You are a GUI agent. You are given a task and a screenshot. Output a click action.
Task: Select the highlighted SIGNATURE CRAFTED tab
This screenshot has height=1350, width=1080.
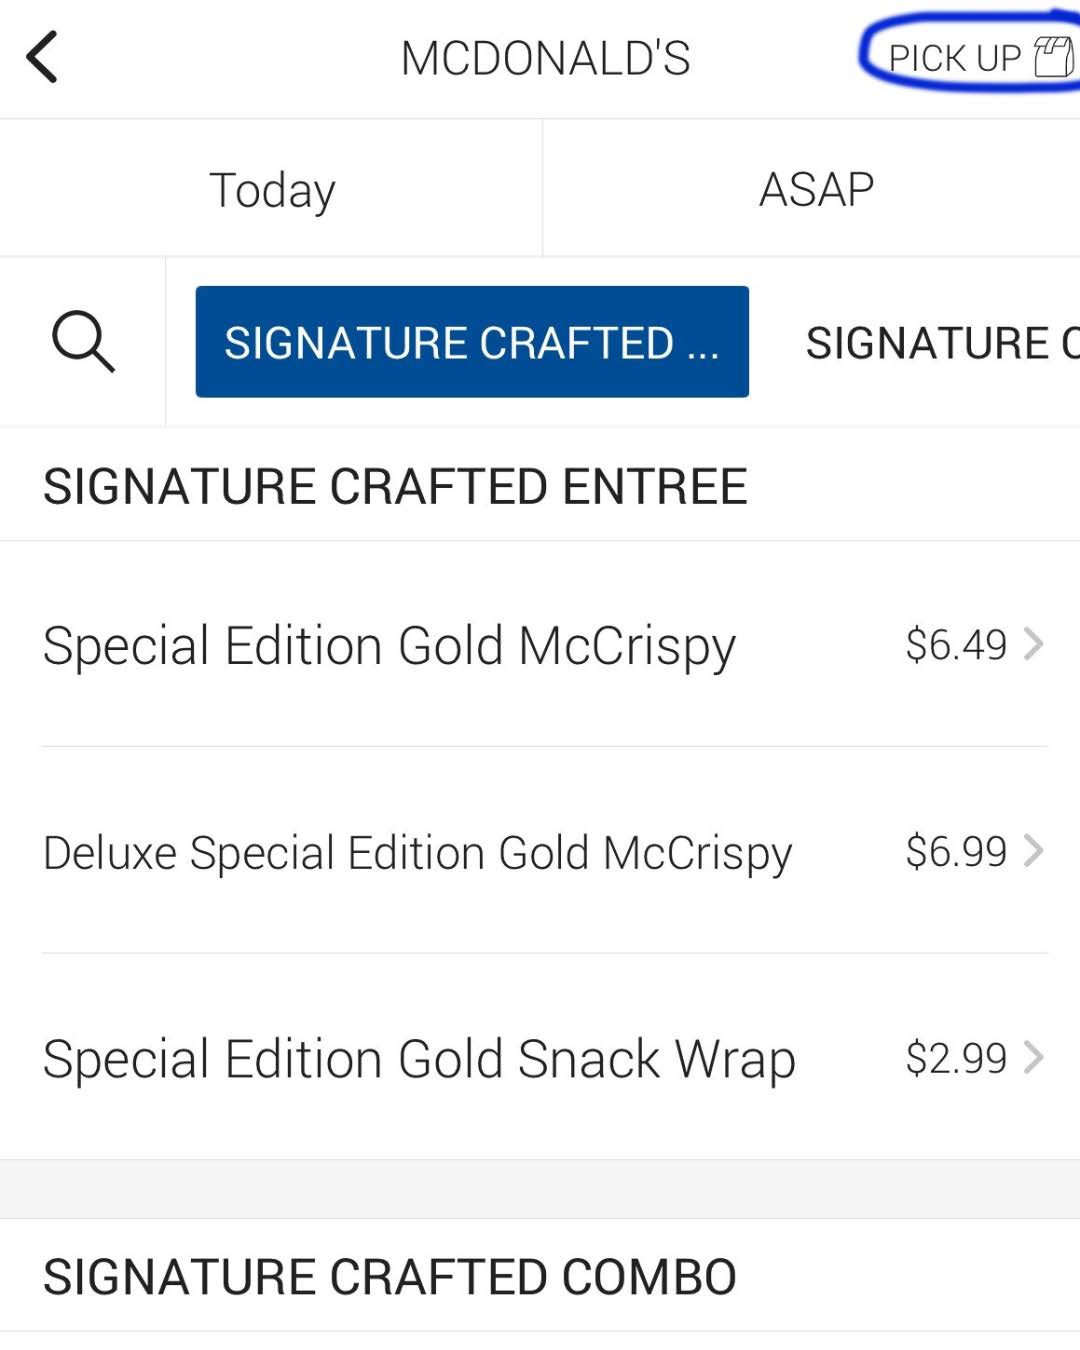pos(472,342)
